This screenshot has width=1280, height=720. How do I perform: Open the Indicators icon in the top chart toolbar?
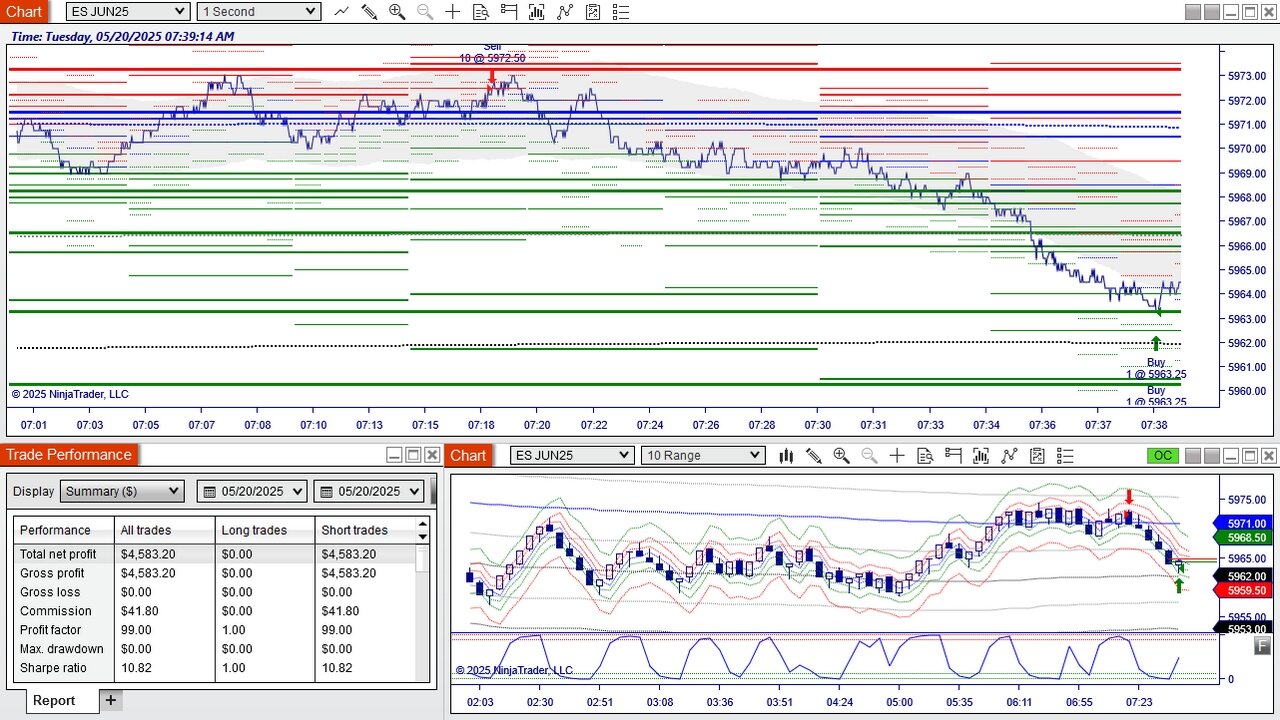click(x=565, y=12)
